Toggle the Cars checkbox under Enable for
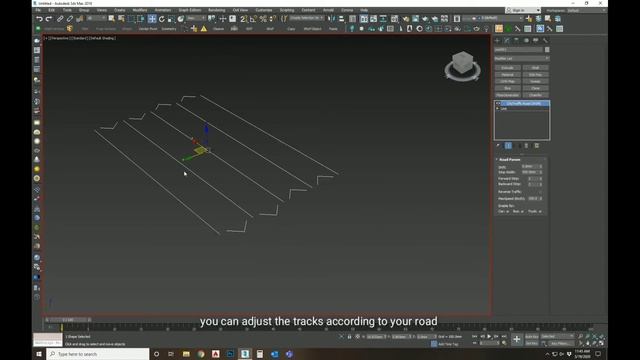 coord(507,211)
